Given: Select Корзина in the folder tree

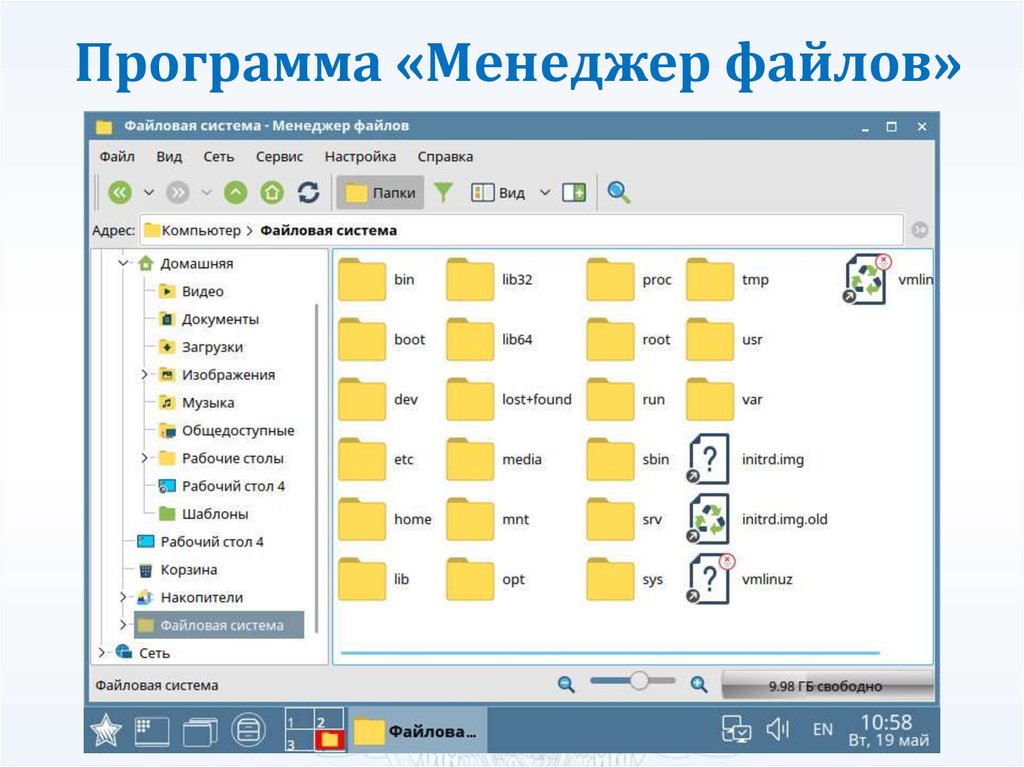Looking at the screenshot, I should [189, 570].
